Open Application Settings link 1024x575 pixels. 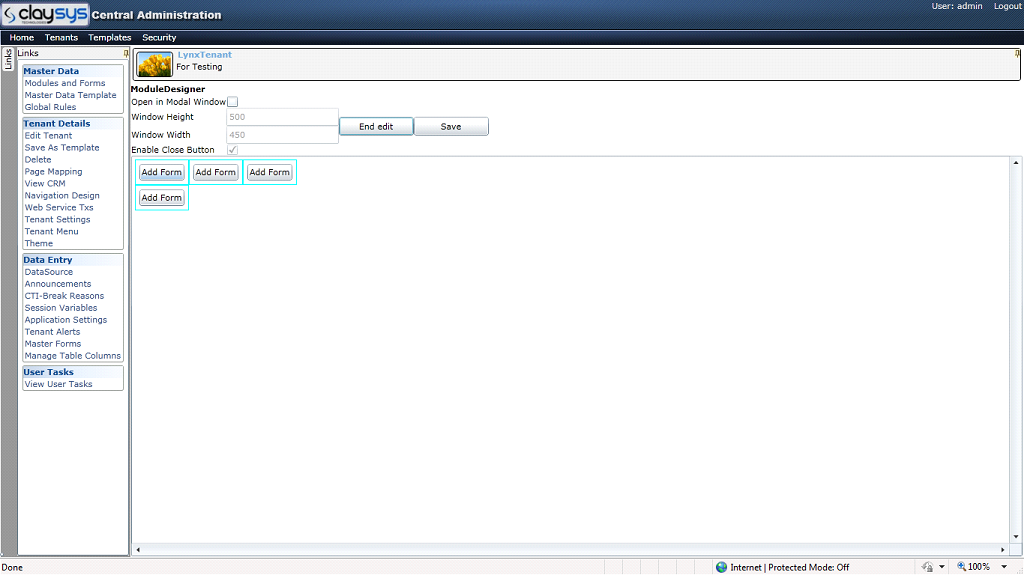(x=66, y=320)
